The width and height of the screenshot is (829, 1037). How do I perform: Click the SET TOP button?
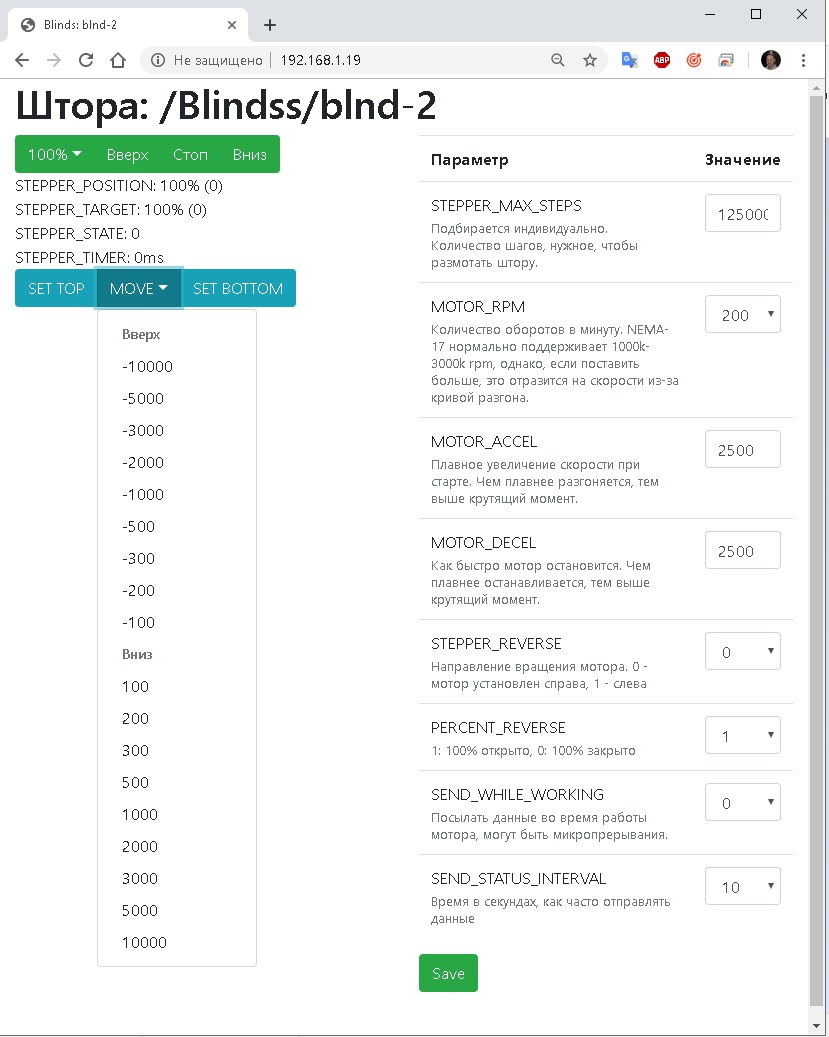pos(56,289)
